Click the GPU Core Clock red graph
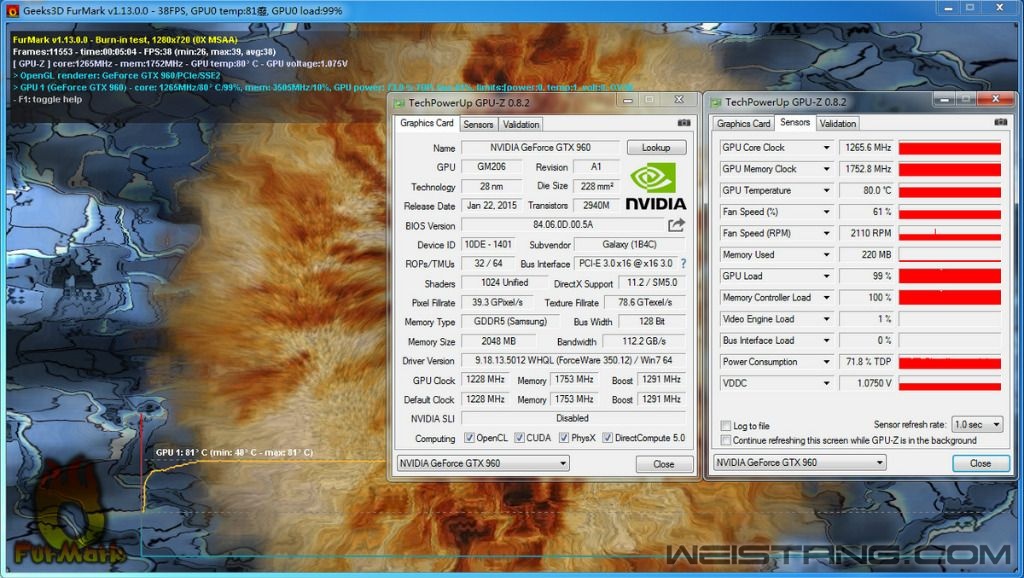Image resolution: width=1024 pixels, height=578 pixels. pos(950,148)
